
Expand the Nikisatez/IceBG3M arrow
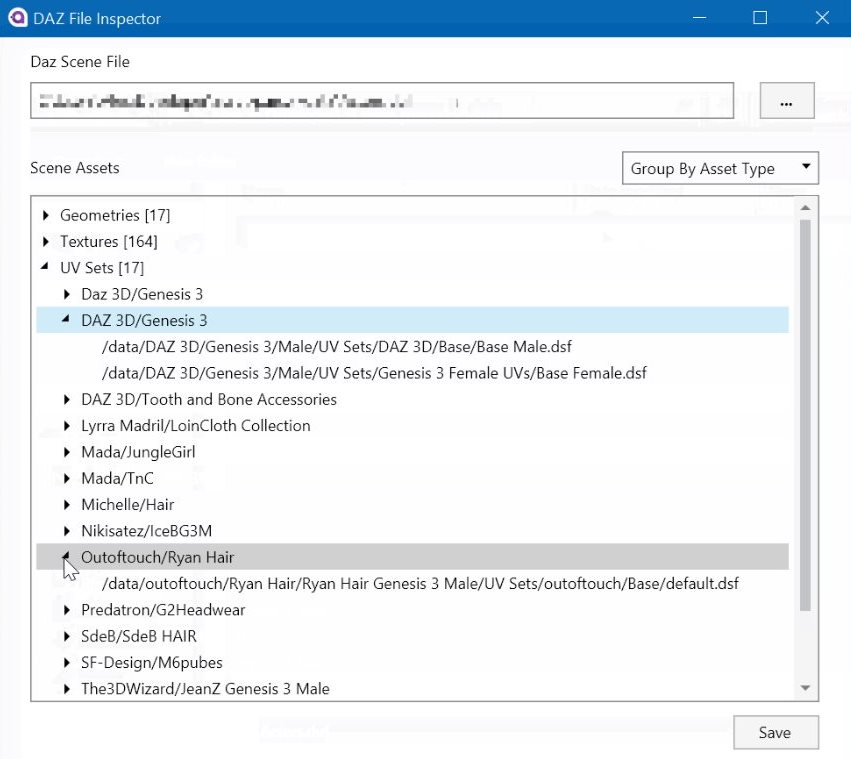point(67,530)
